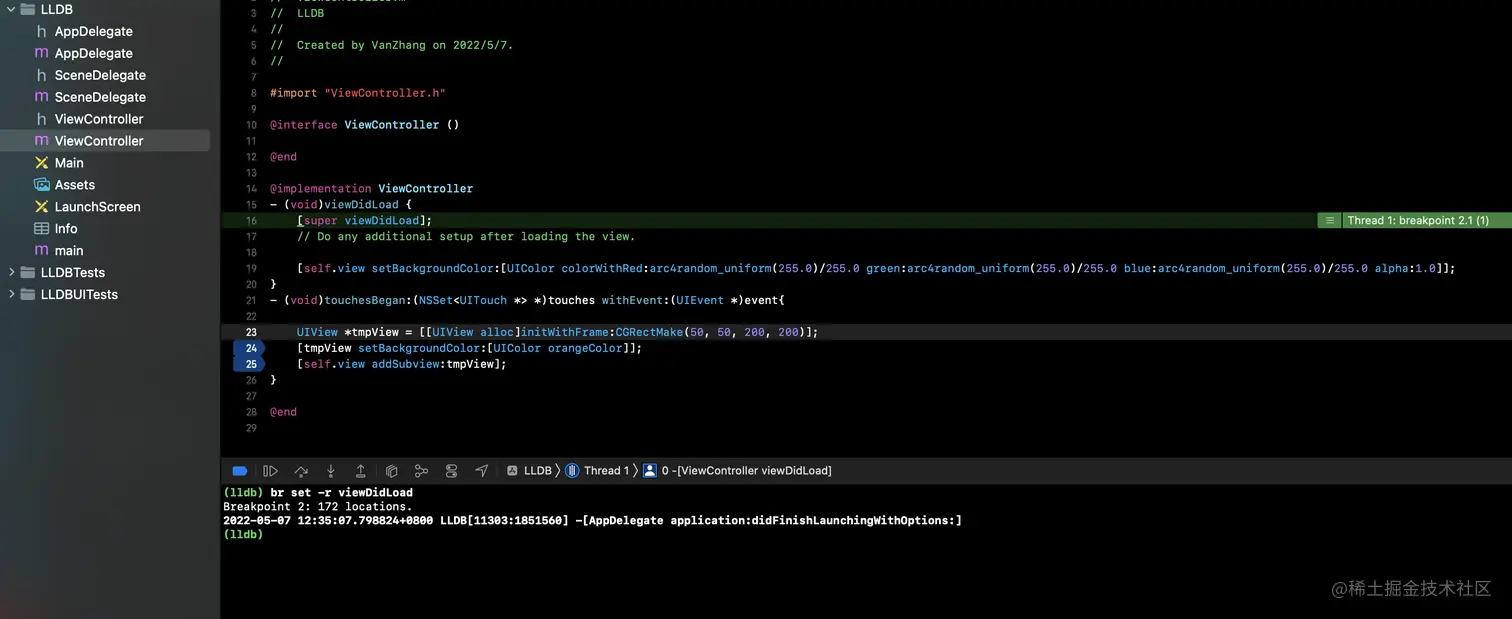
Task: Click the Step Out debug icon
Action: 361,471
